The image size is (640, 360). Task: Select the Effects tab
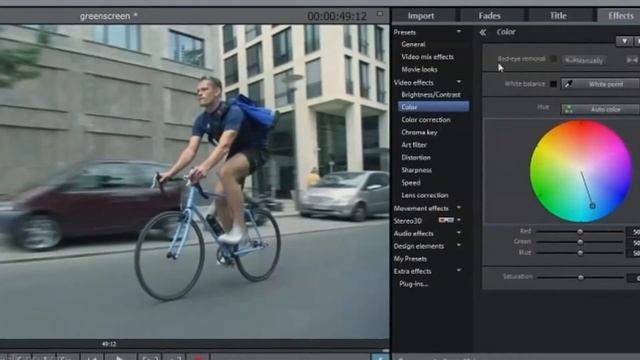pyautogui.click(x=620, y=16)
